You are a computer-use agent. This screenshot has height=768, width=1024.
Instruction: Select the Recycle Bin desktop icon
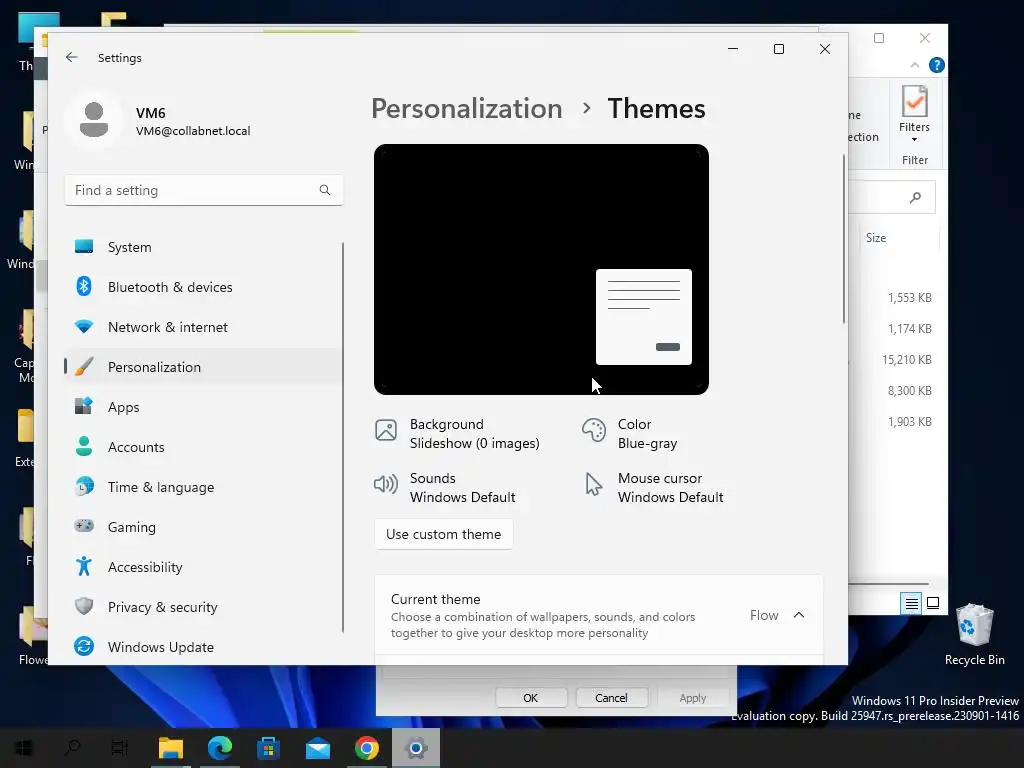[974, 634]
